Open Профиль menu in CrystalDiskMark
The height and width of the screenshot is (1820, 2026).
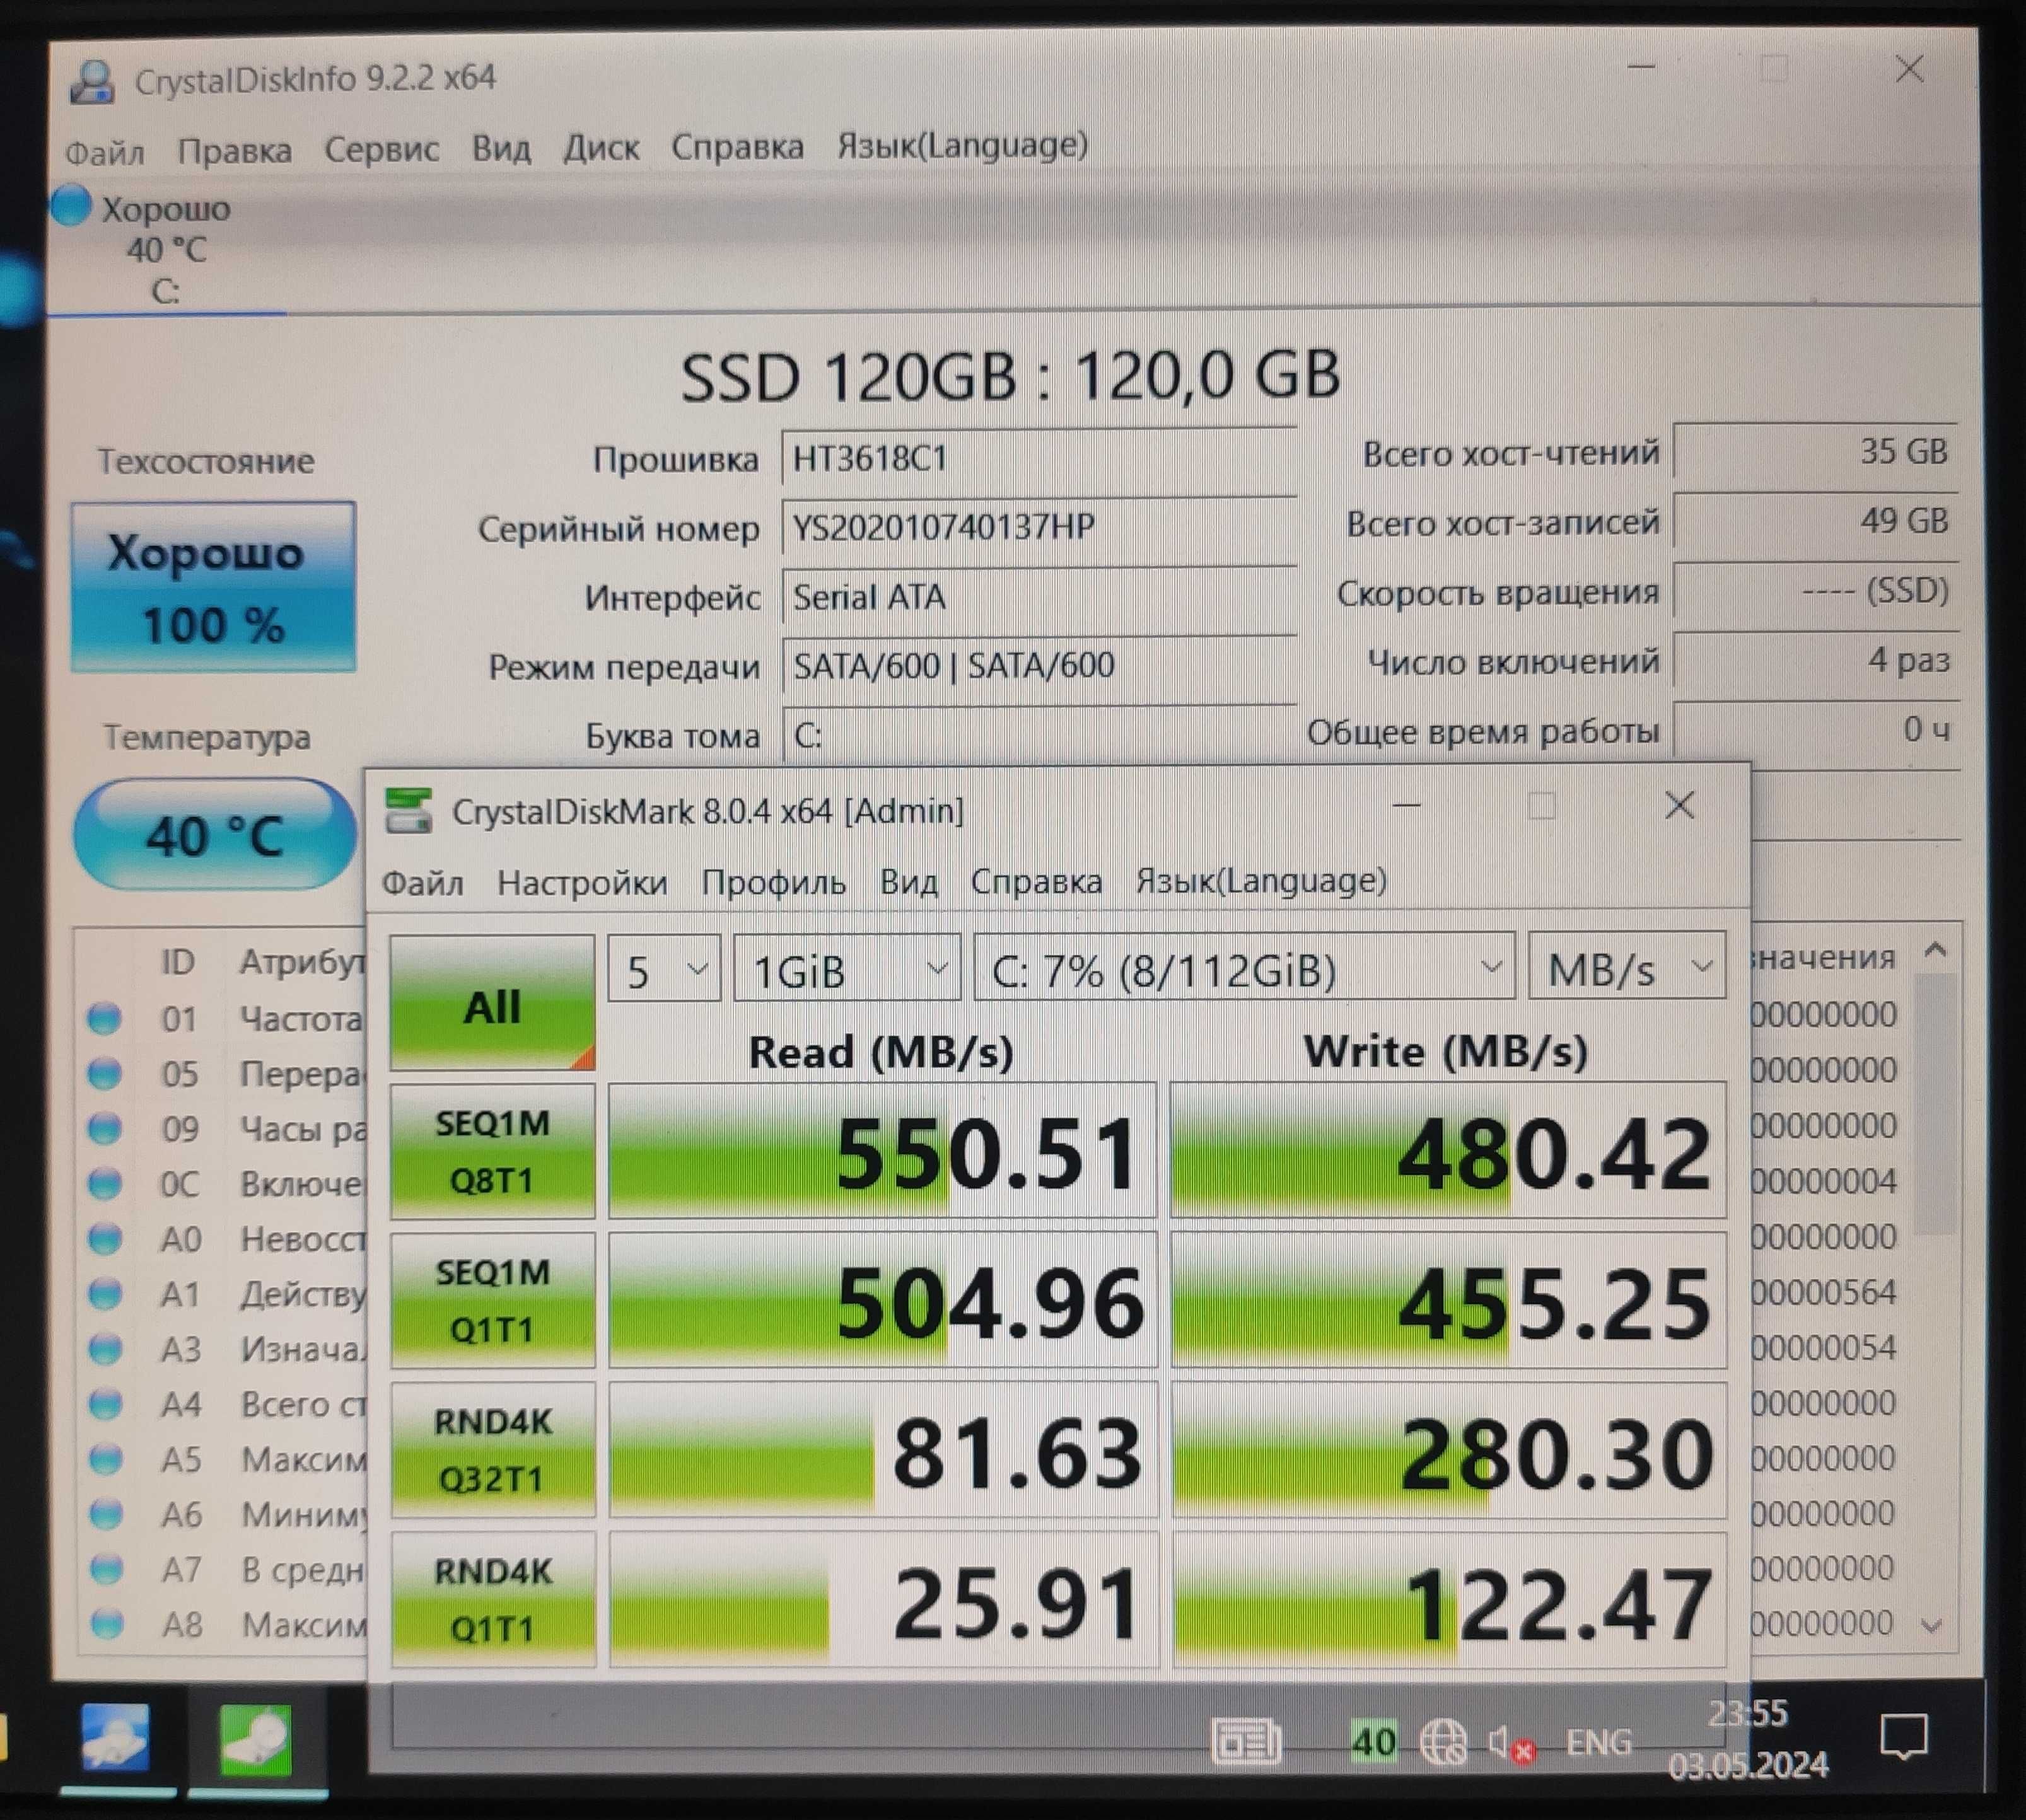(x=773, y=882)
